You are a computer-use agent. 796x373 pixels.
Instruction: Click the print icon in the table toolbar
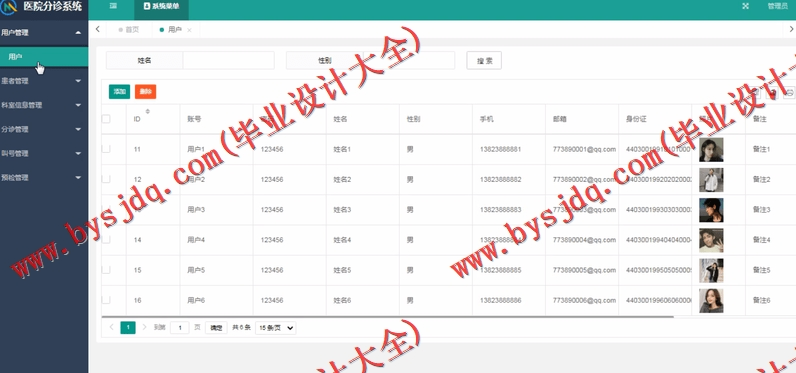click(x=789, y=92)
